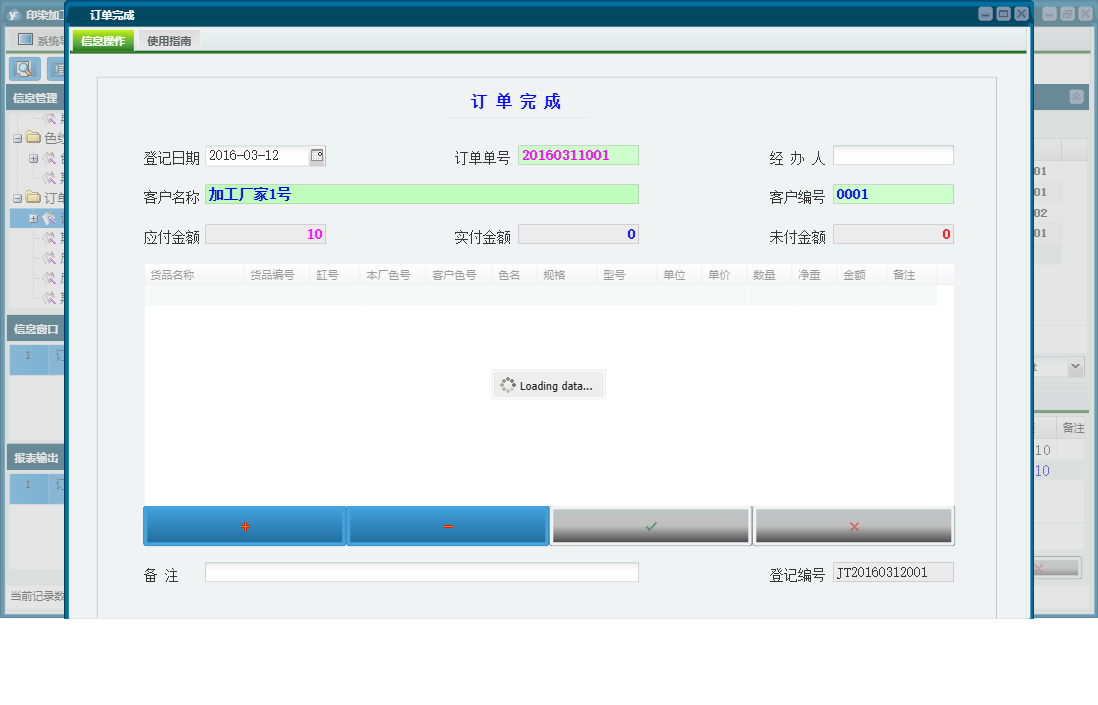This screenshot has width=1098, height=705.
Task: Click the 信息窗口 panel header
Action: pos(36,329)
